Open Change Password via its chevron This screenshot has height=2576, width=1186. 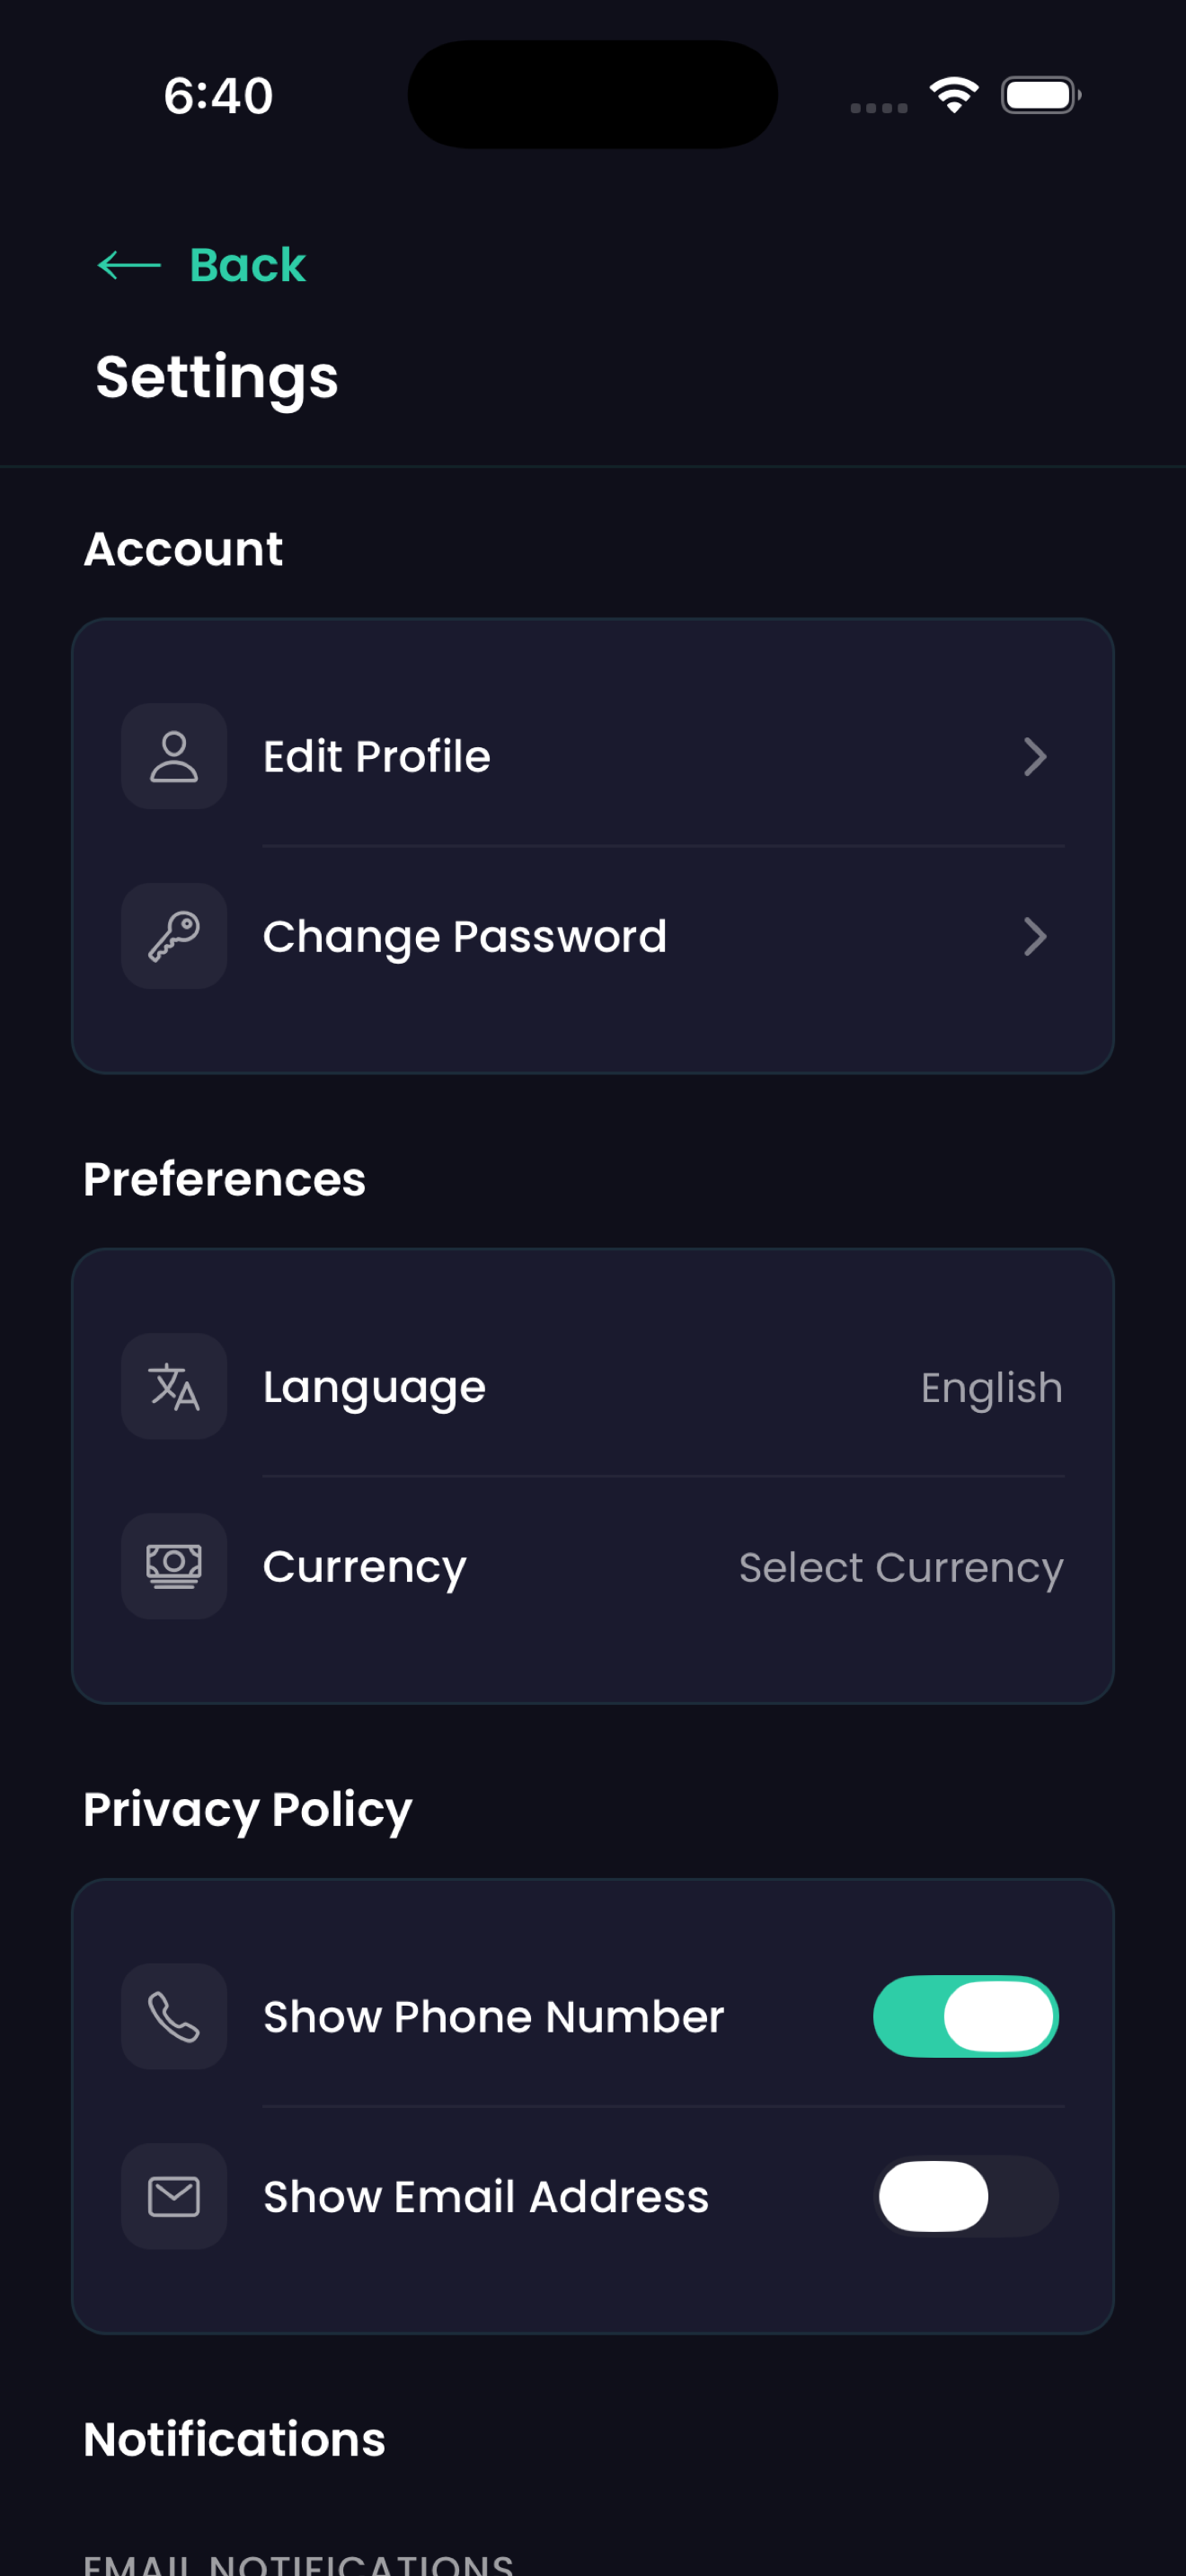pyautogui.click(x=1035, y=937)
